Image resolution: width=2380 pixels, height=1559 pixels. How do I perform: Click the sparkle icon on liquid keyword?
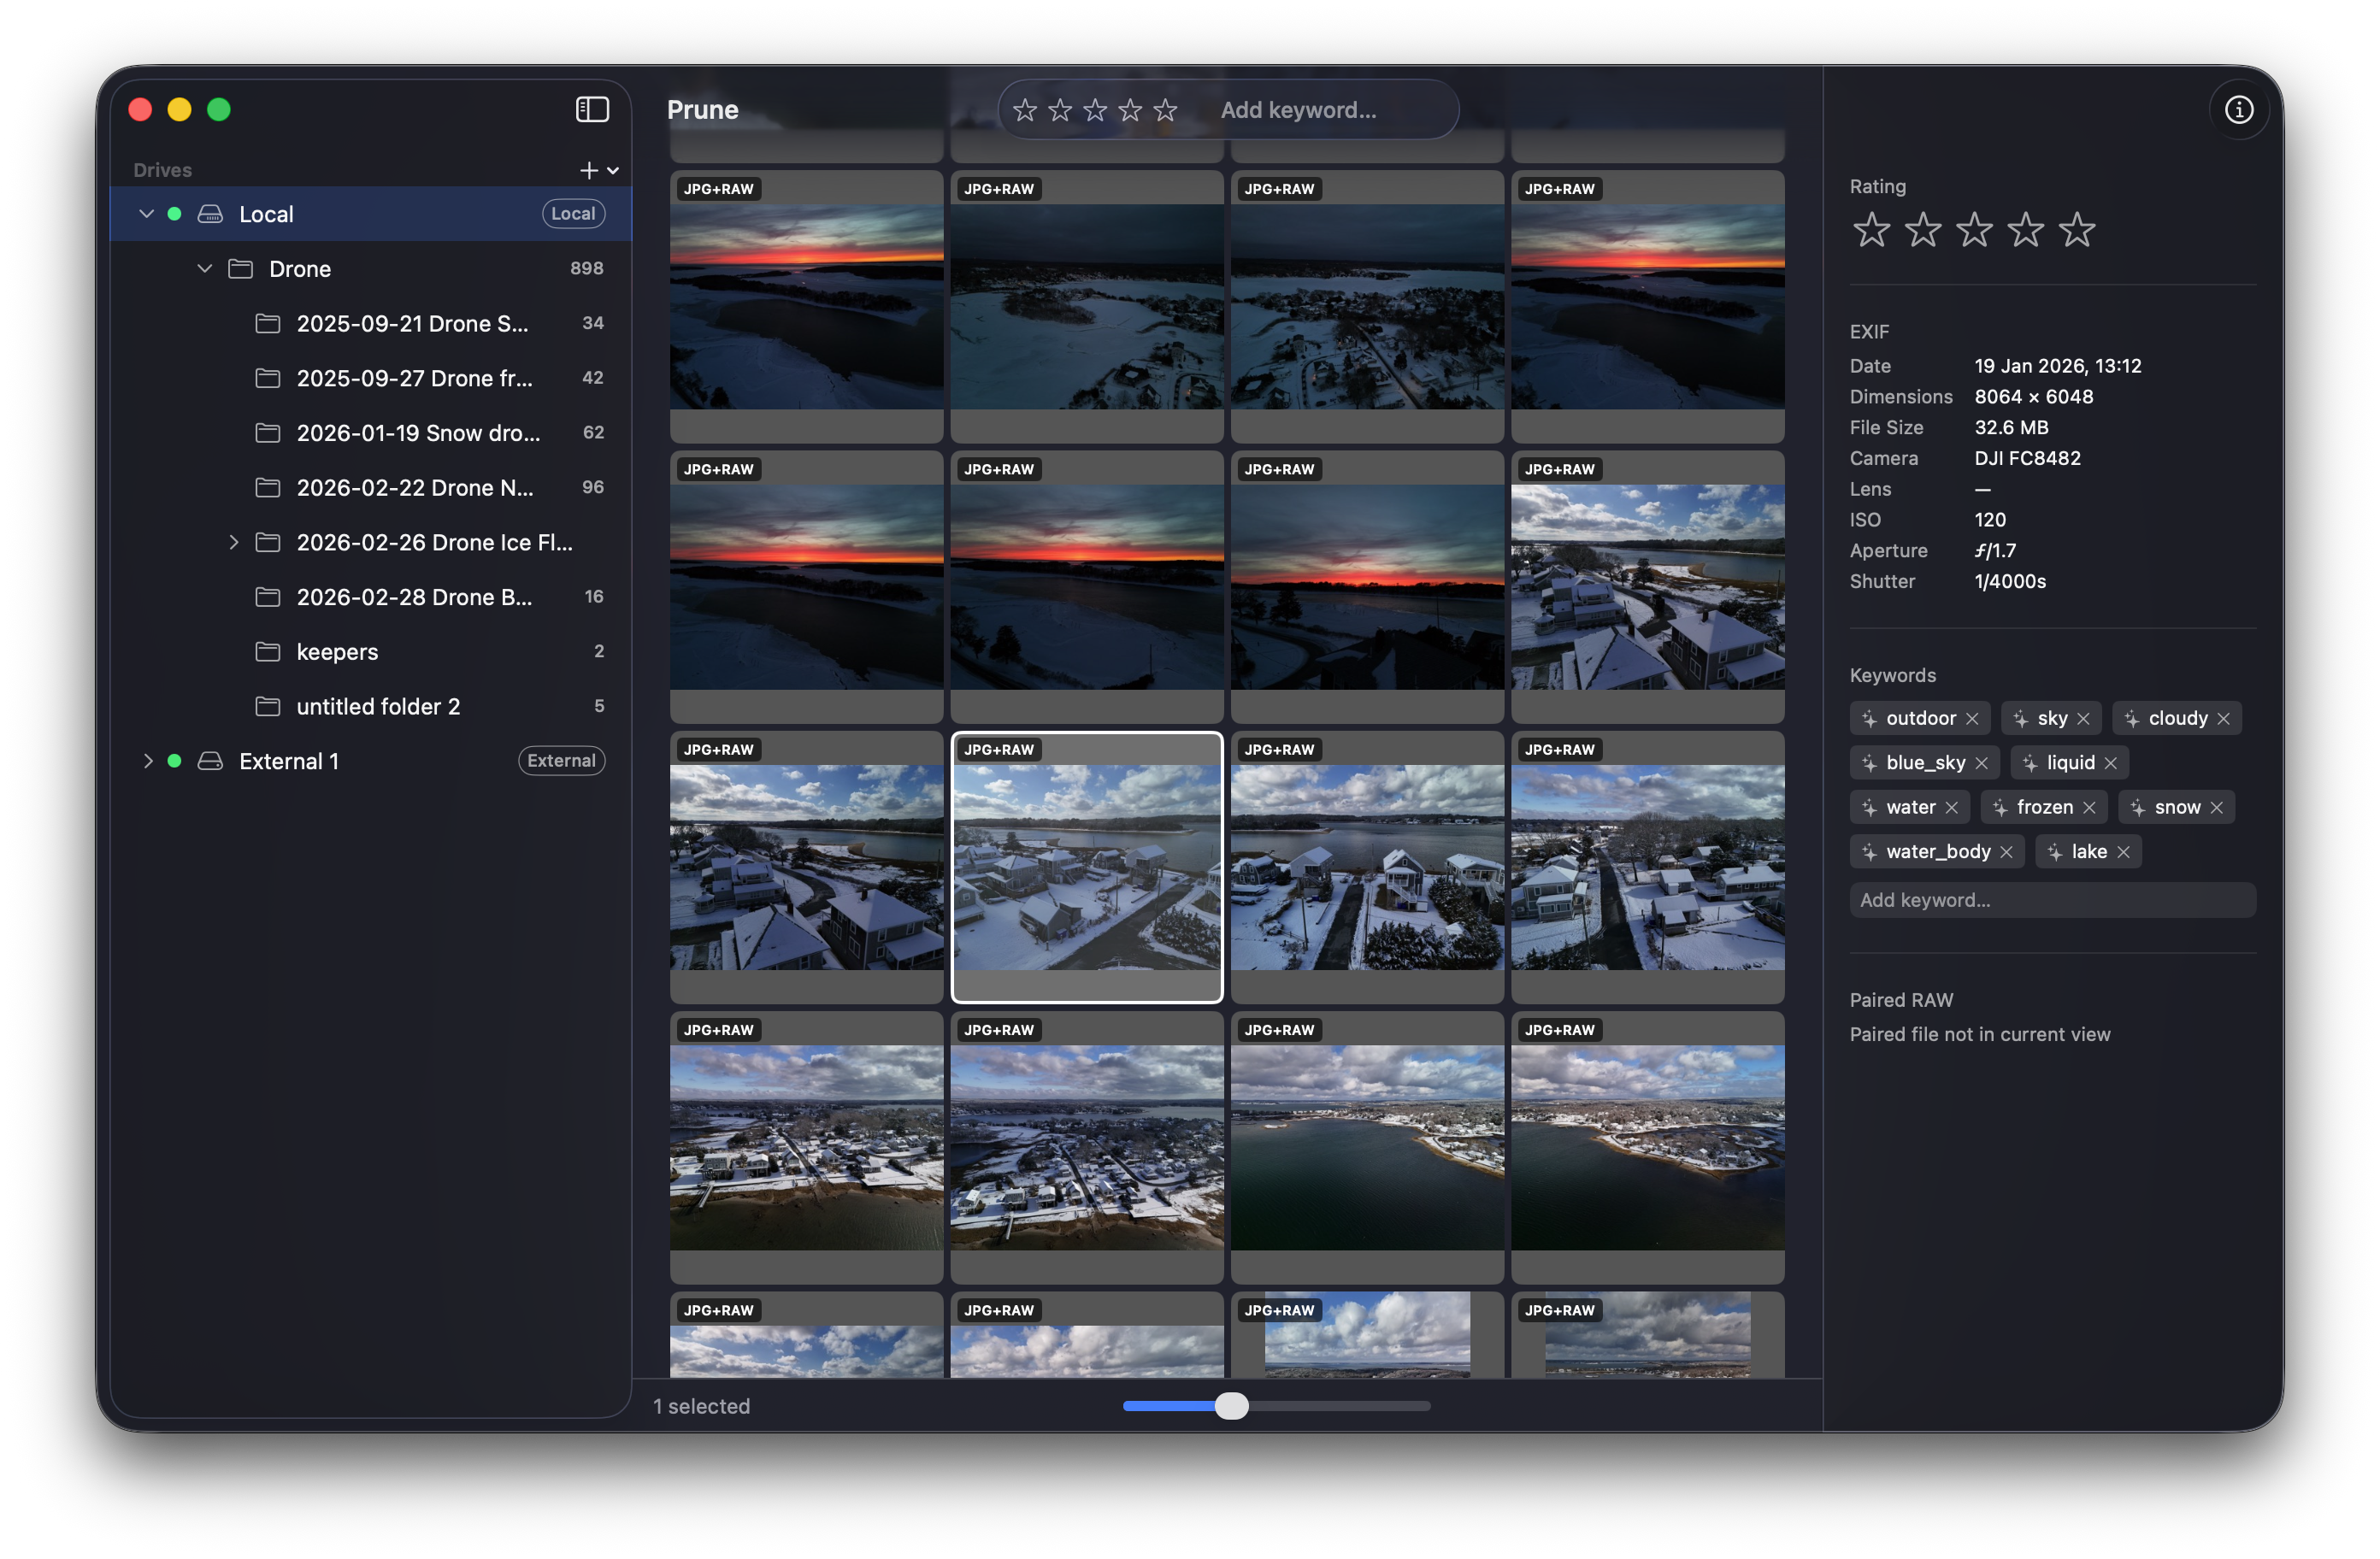tap(2029, 763)
